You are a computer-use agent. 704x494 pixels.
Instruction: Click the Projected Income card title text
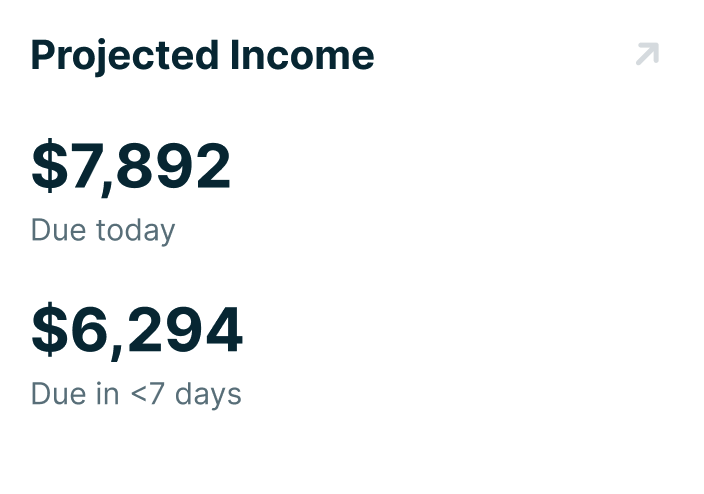pyautogui.click(x=202, y=55)
